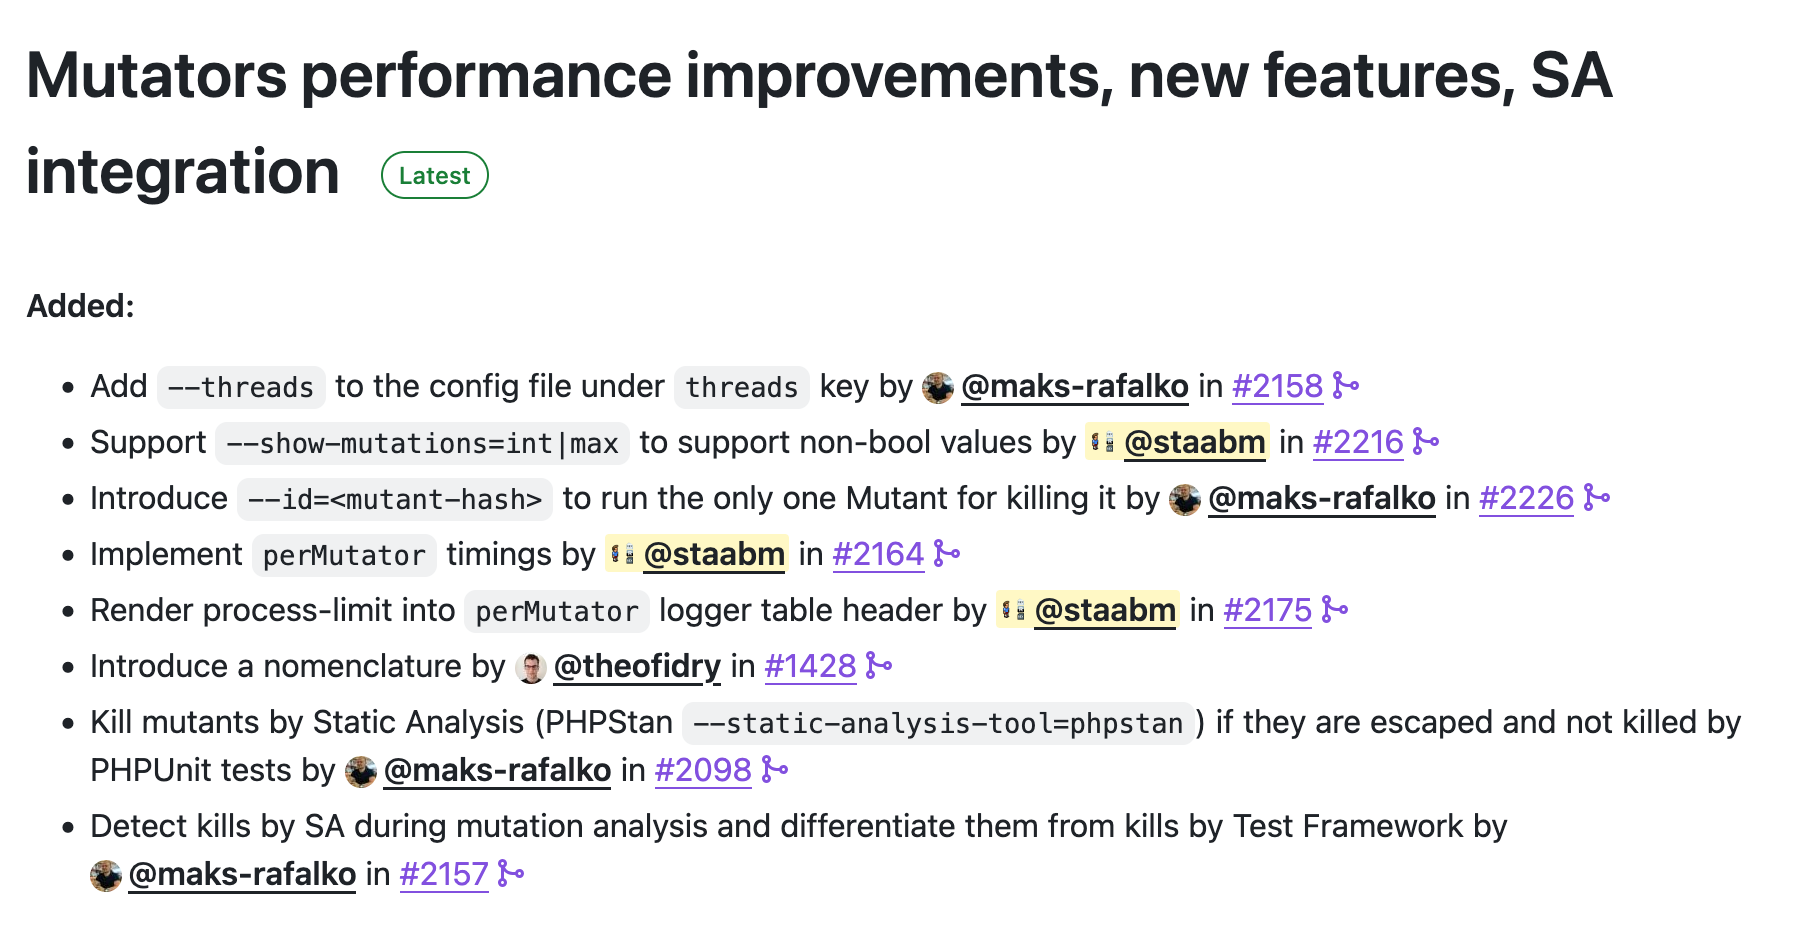Click the merge icon next to #2164

[946, 554]
